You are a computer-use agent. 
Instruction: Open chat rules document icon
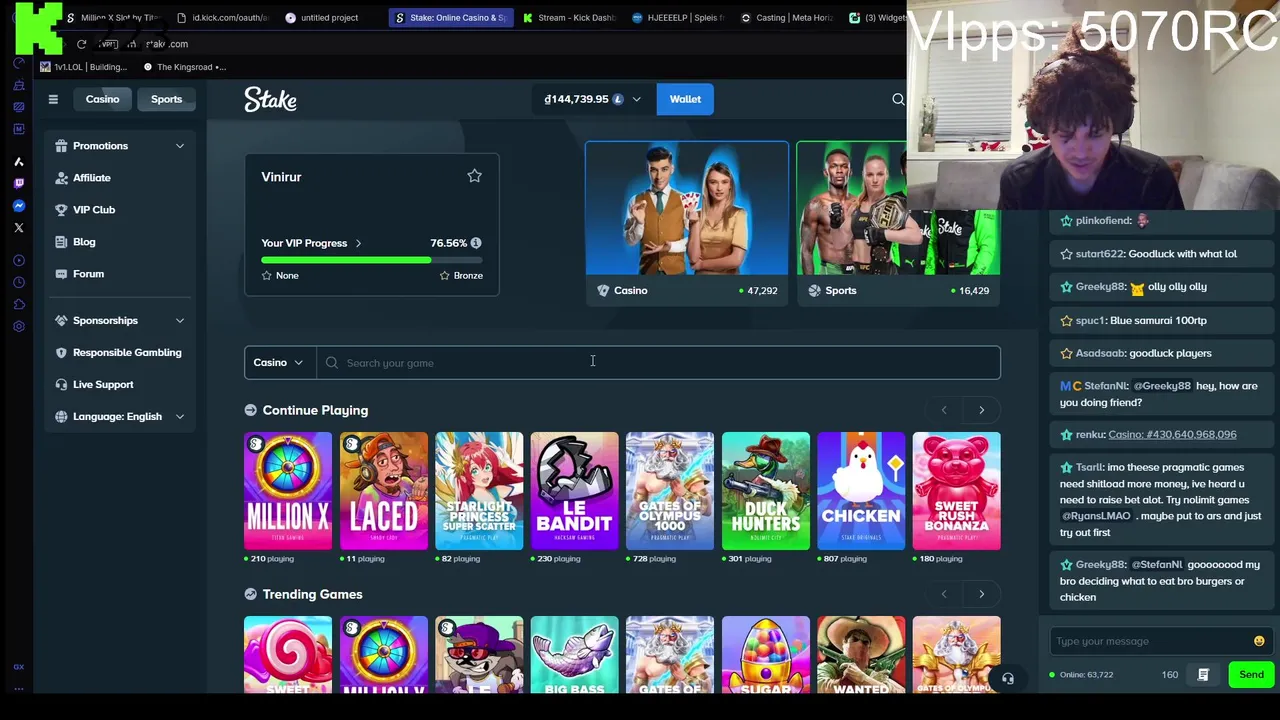[x=1203, y=675]
